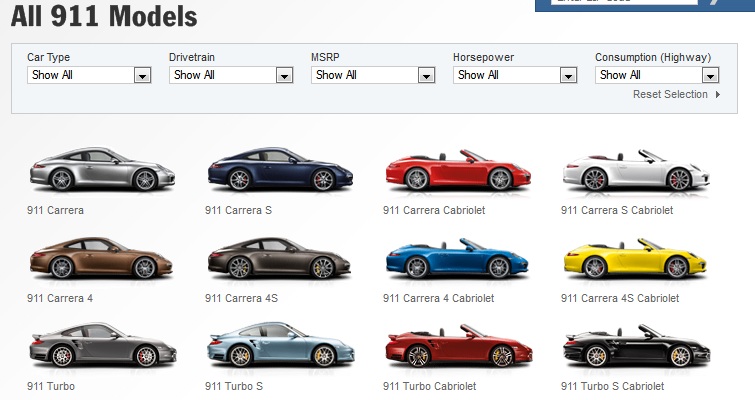The height and width of the screenshot is (400, 755).
Task: Open the Consumption (Highway) dropdown
Action: [657, 75]
